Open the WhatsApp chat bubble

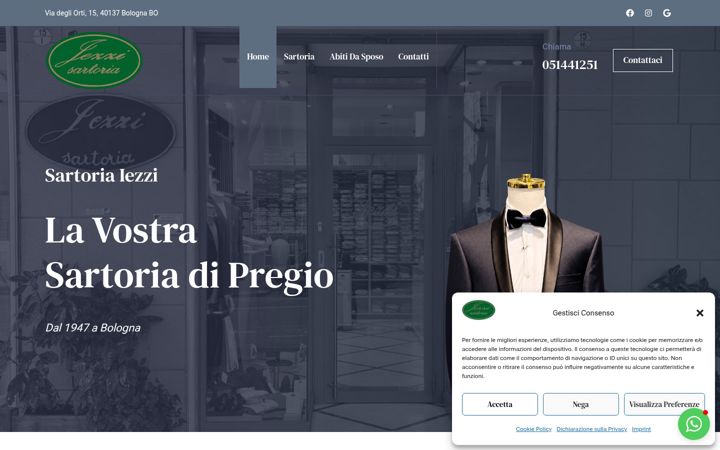pyautogui.click(x=694, y=424)
